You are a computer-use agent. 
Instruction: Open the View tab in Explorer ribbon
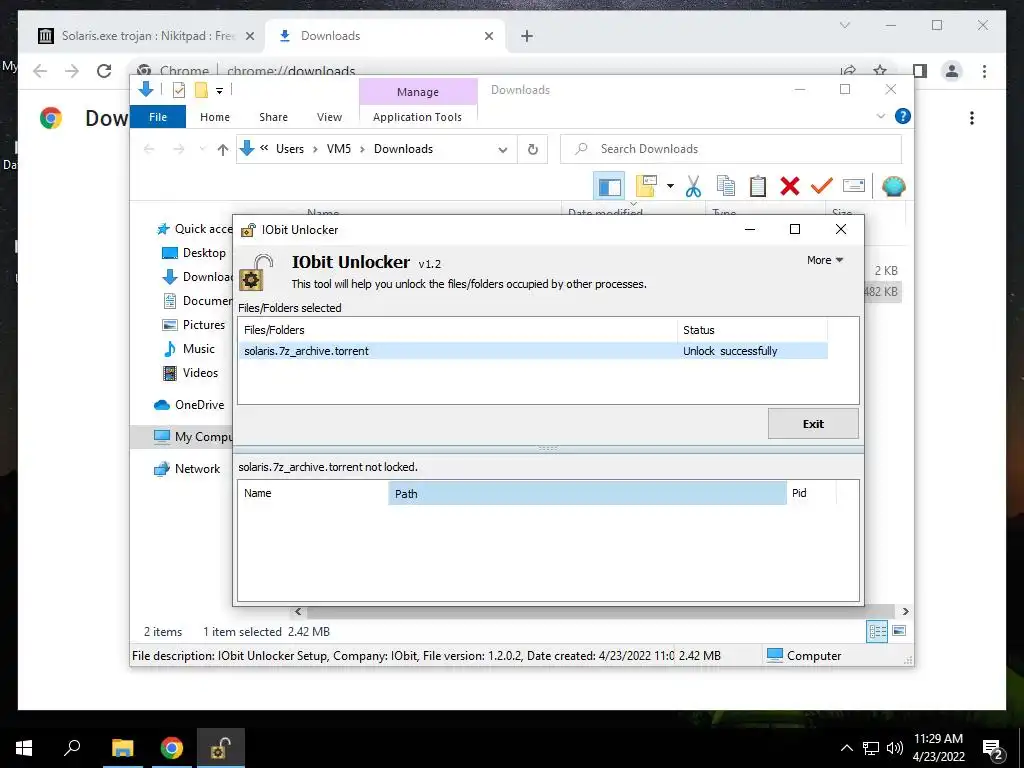[x=329, y=117]
